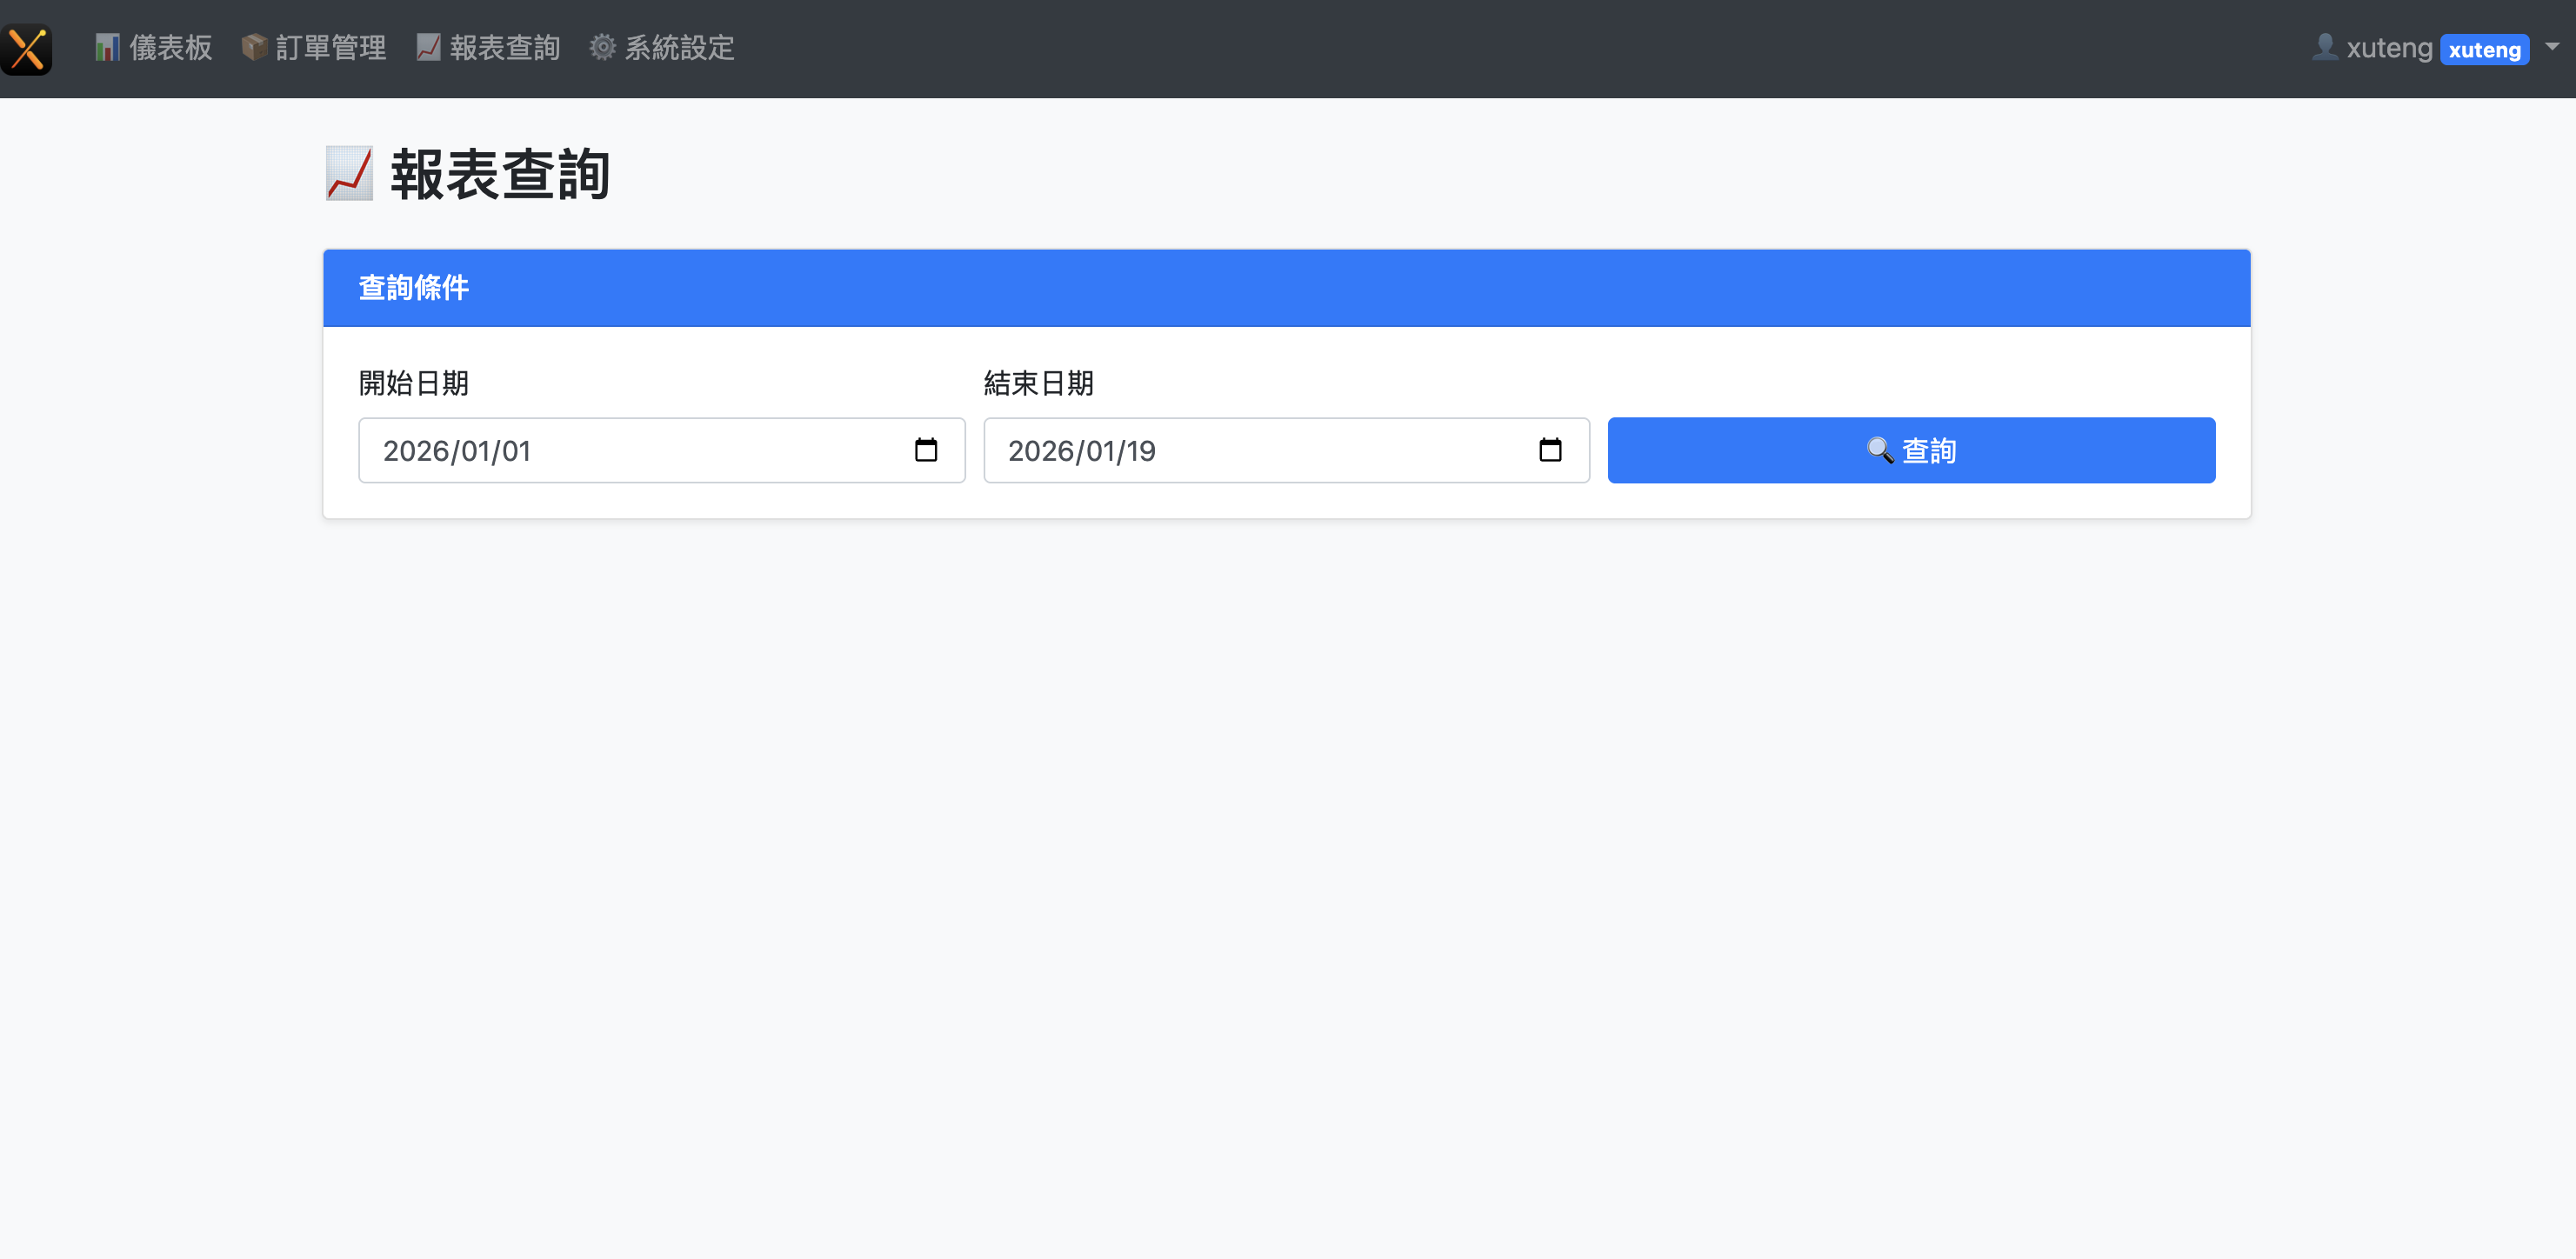
Task: Open 報表查詢 in the navbar
Action: coord(504,47)
